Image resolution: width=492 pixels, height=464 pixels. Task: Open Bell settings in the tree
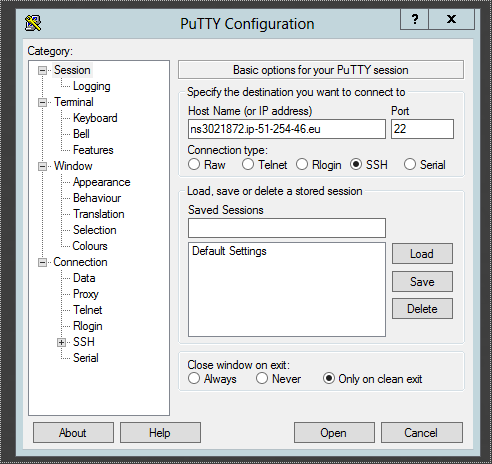pyautogui.click(x=81, y=134)
